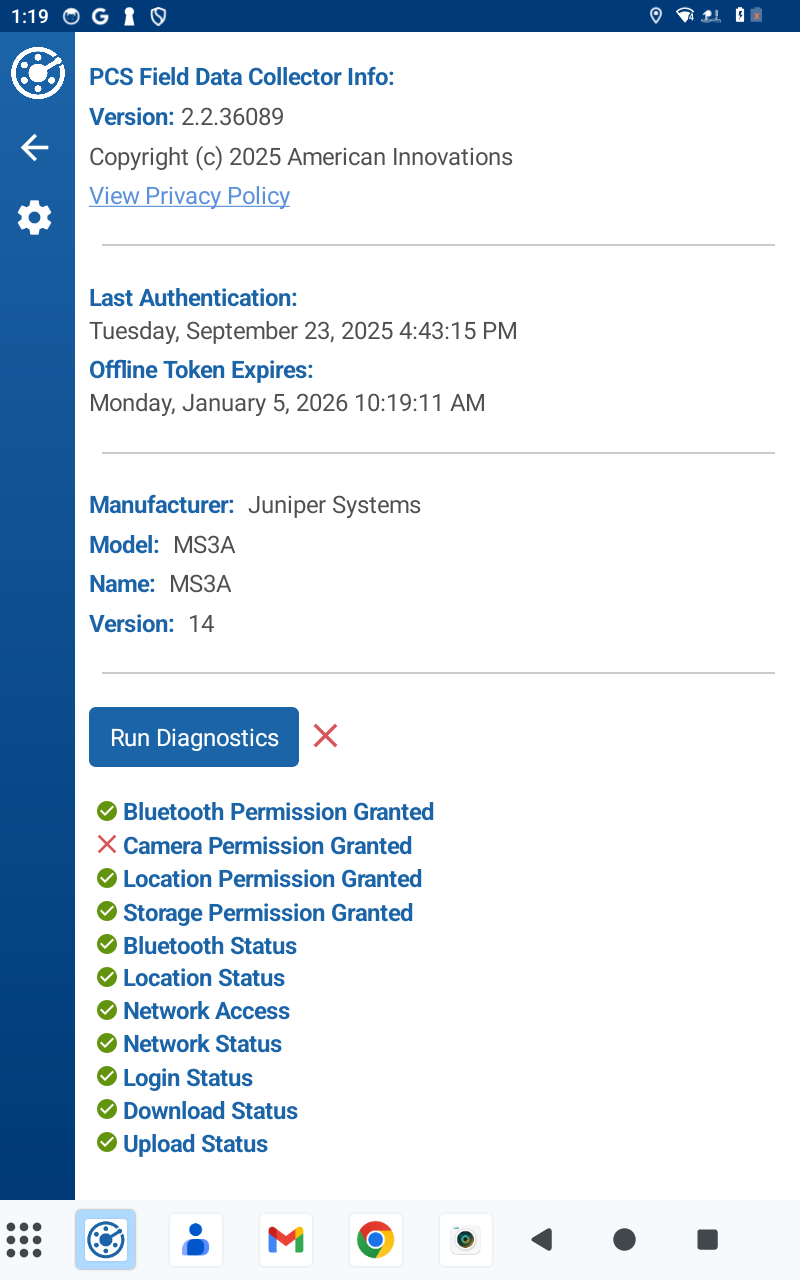The height and width of the screenshot is (1280, 800).
Task: Open settings via the sidebar gear icon
Action: pos(35,218)
